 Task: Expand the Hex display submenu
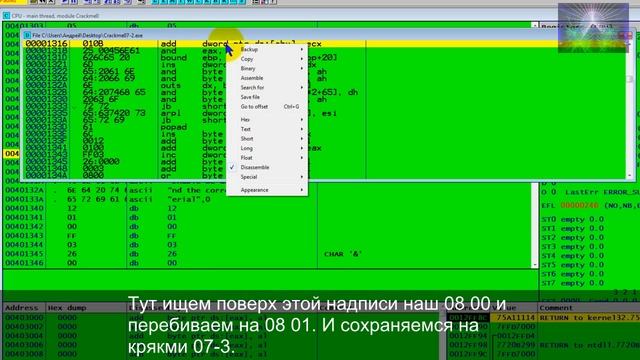tap(267, 120)
